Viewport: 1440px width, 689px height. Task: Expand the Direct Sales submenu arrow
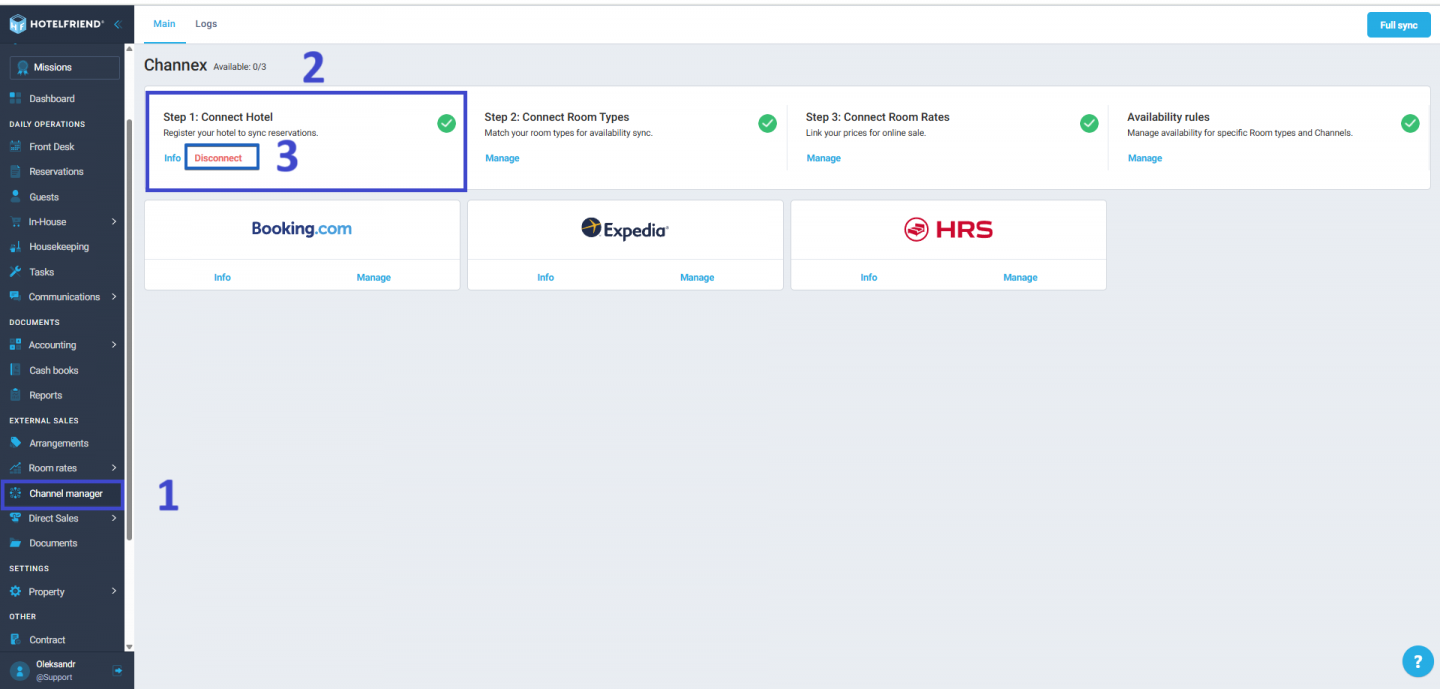coord(113,518)
